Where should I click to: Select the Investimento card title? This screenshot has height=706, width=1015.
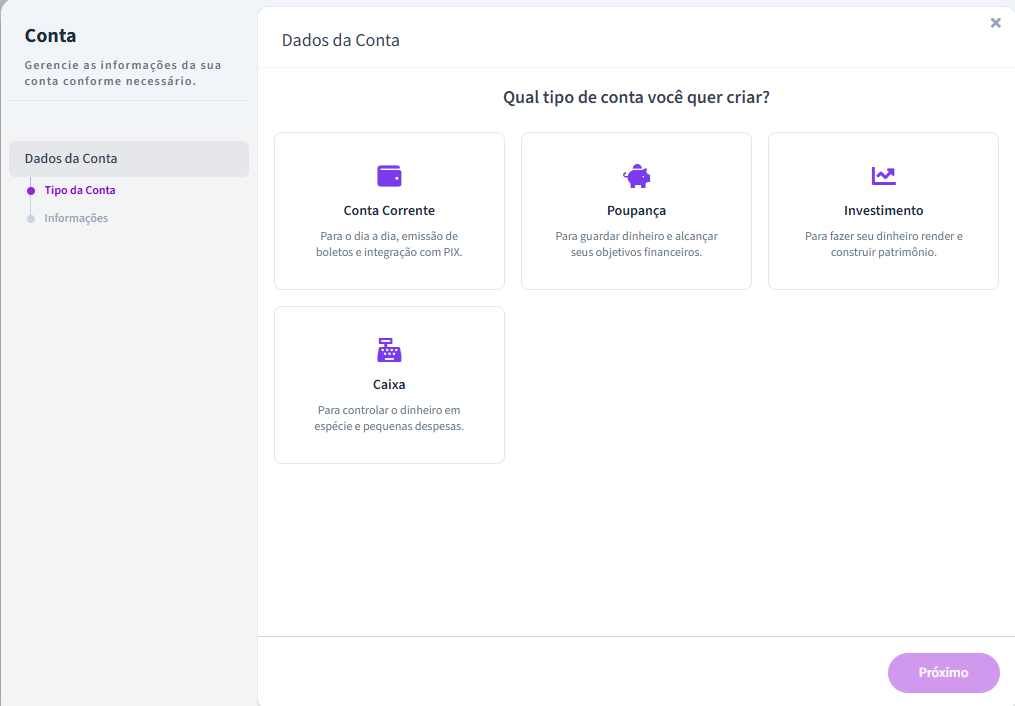point(884,210)
